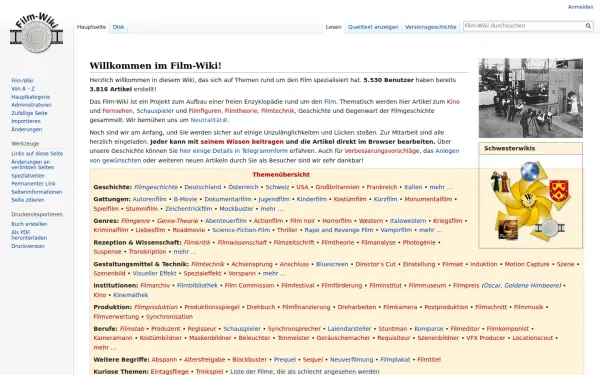The width and height of the screenshot is (600, 375).
Task: Click the central W wiki icon
Action: 528,199
